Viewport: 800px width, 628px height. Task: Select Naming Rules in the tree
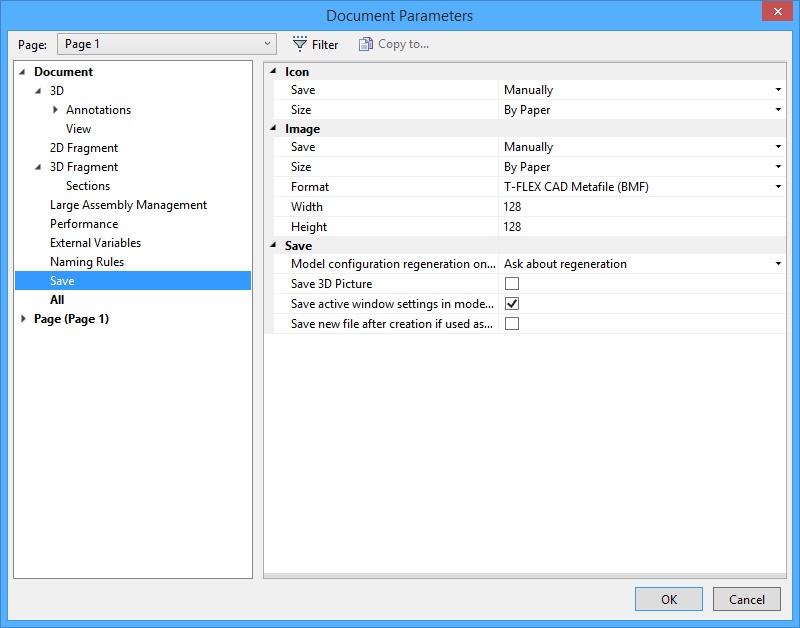click(87, 262)
